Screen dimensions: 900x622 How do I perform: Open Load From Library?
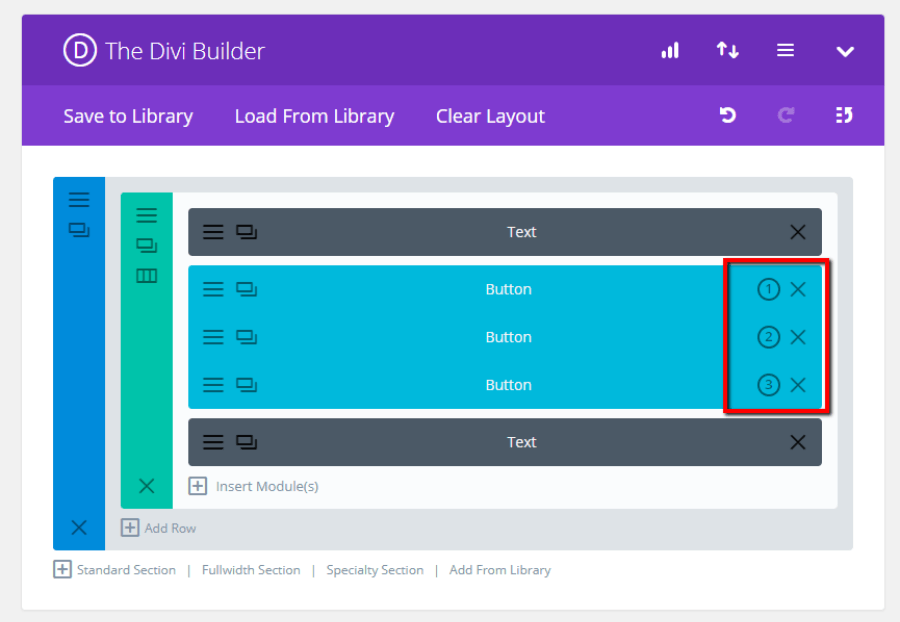314,116
